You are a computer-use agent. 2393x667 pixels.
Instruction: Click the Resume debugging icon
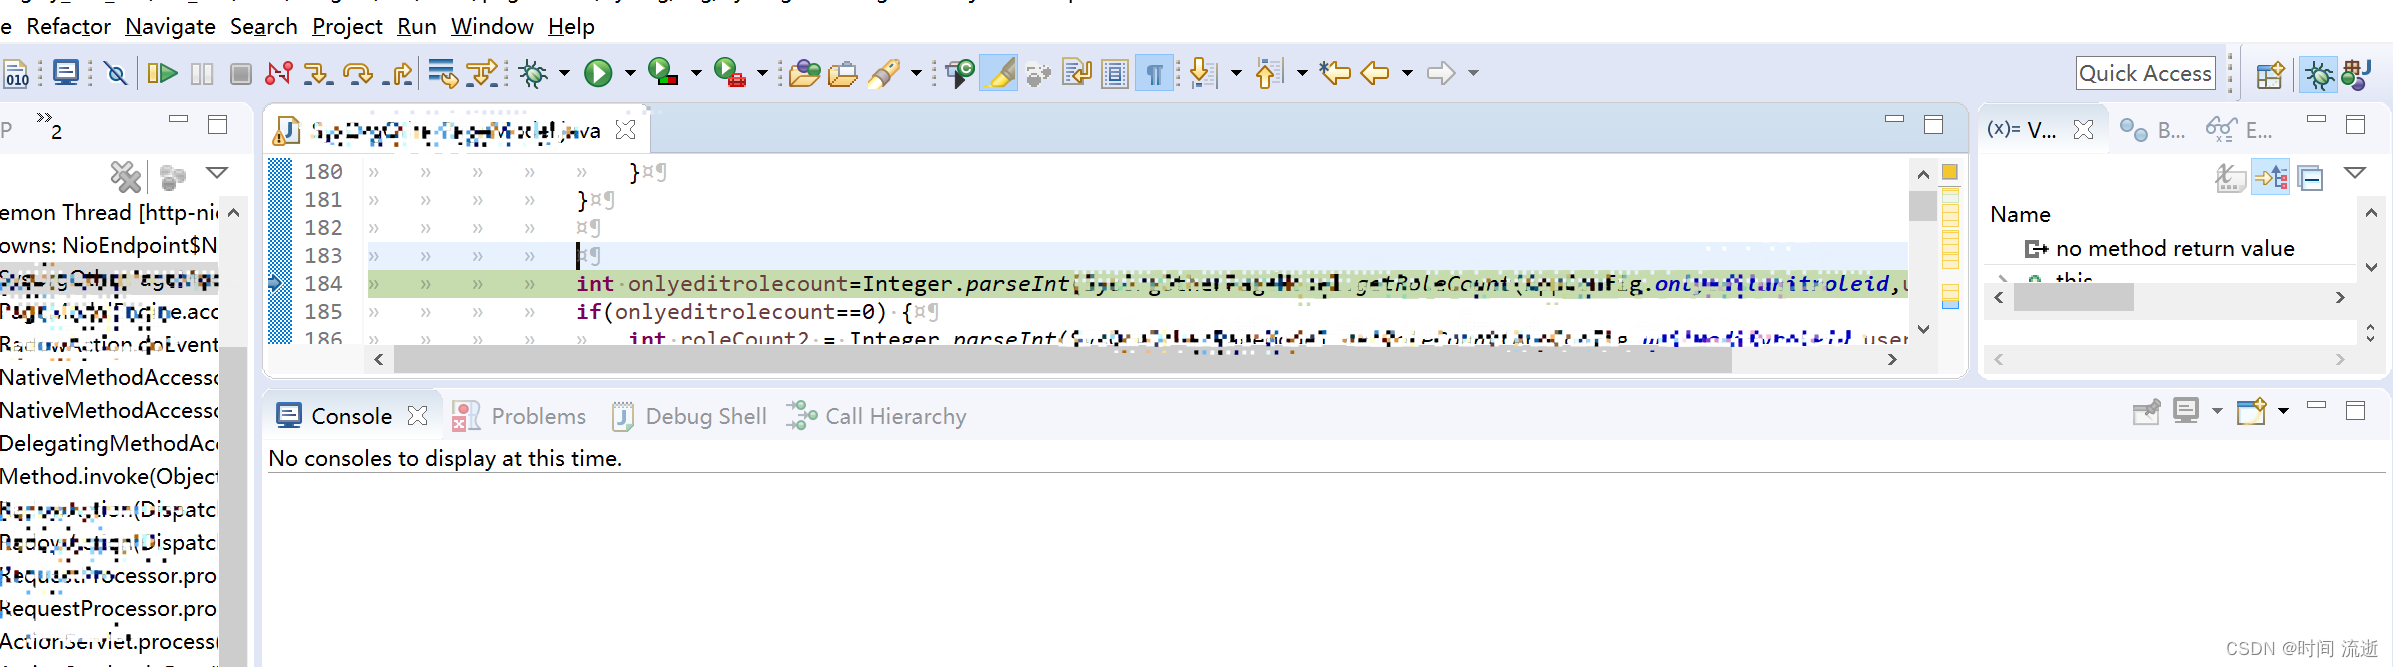tap(162, 73)
